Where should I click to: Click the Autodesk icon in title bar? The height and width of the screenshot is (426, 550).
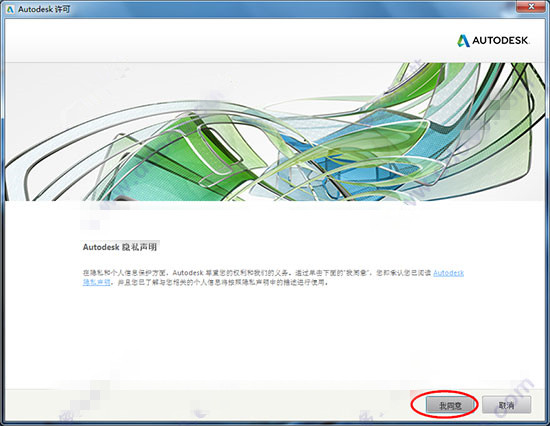(x=10, y=9)
